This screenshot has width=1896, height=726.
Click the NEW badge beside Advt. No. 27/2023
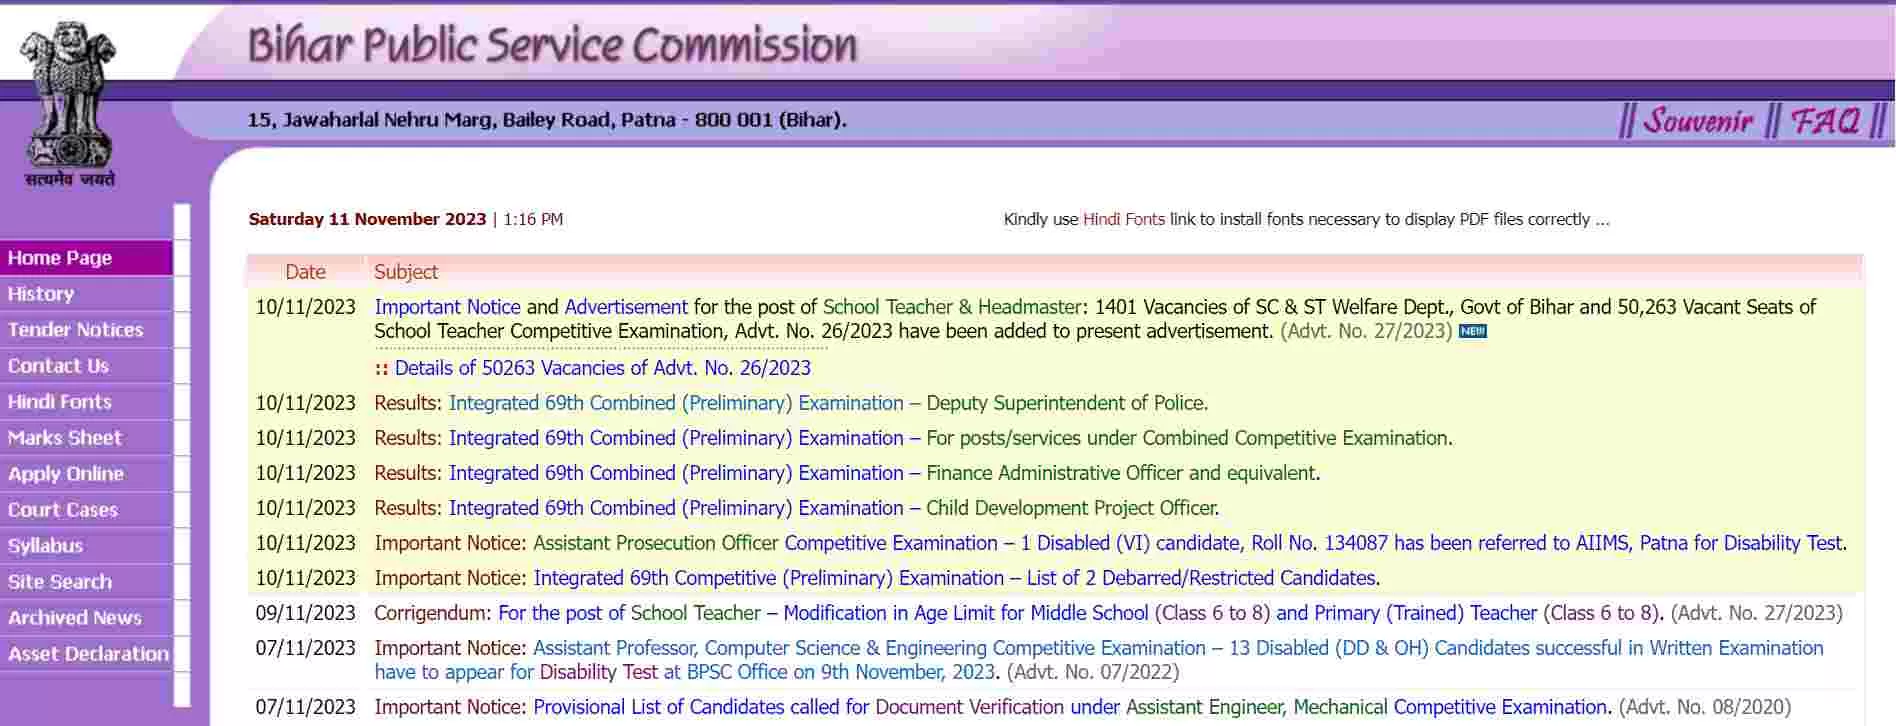(1473, 331)
